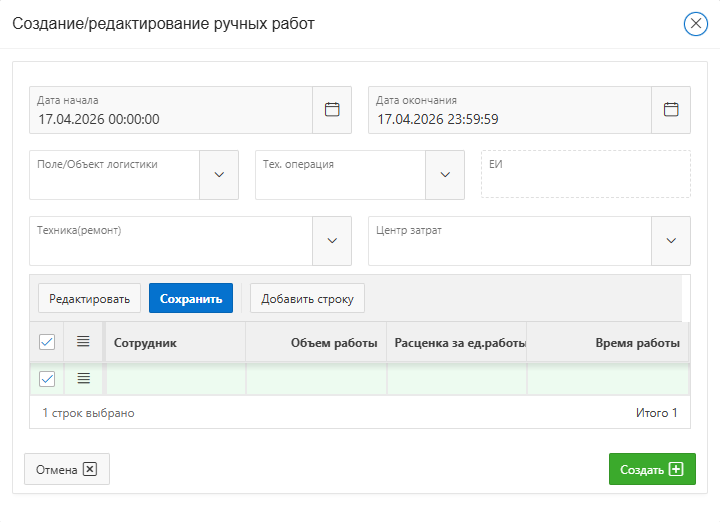This screenshot has height=522, width=720.
Task: Uncheck the first row's selection checkbox
Action: pos(47,378)
